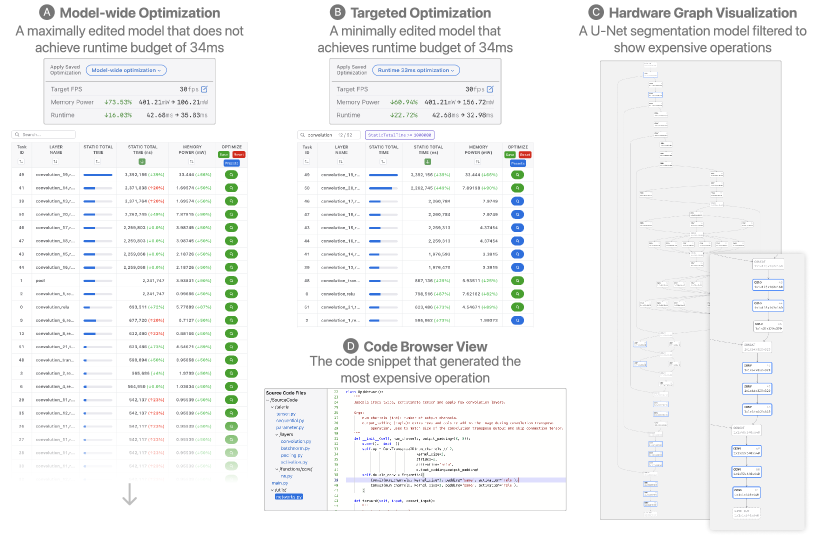Screen dimensions: 830x547
Task: Click green optimize icon for task 49, Targeted table
Action: pos(517,174)
